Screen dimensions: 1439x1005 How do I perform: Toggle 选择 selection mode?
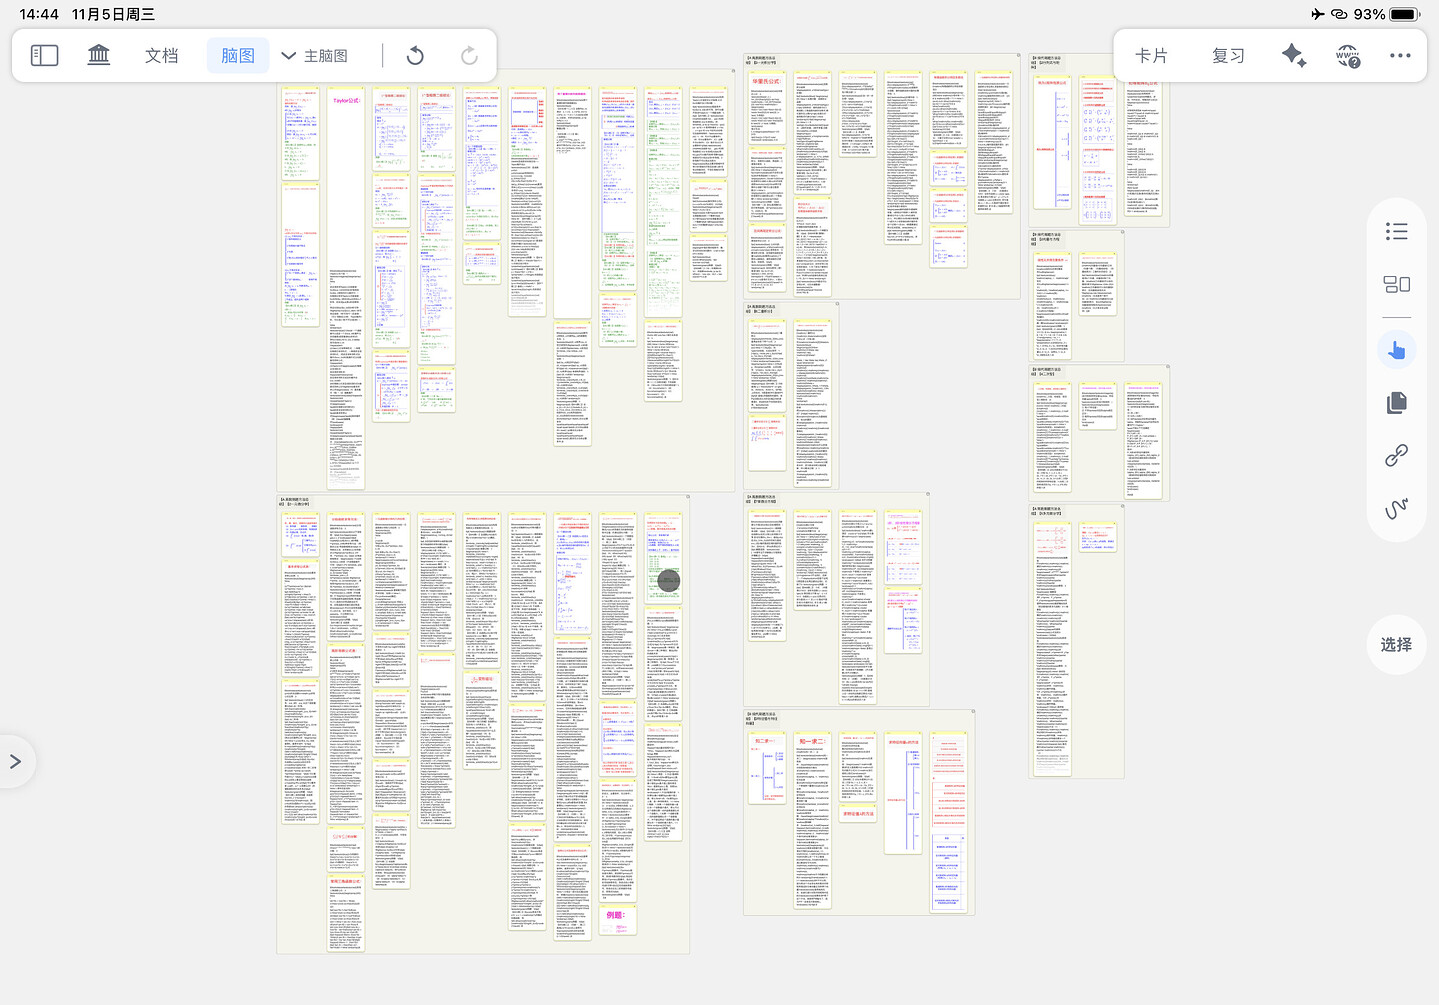1397,645
